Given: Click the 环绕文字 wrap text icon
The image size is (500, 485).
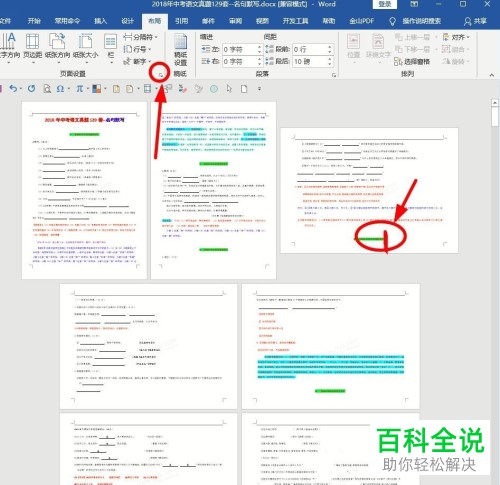Looking at the screenshot, I should pyautogui.click(x=378, y=47).
